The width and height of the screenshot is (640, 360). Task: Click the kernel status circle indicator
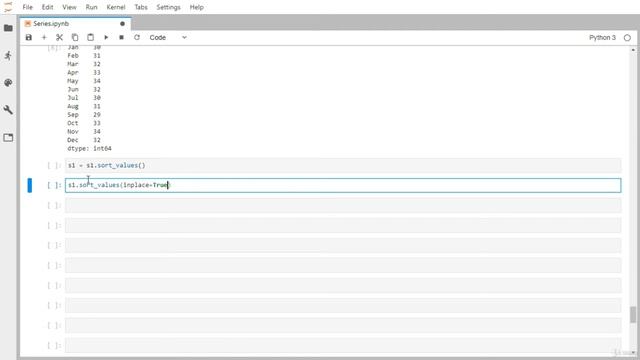pyautogui.click(x=627, y=38)
